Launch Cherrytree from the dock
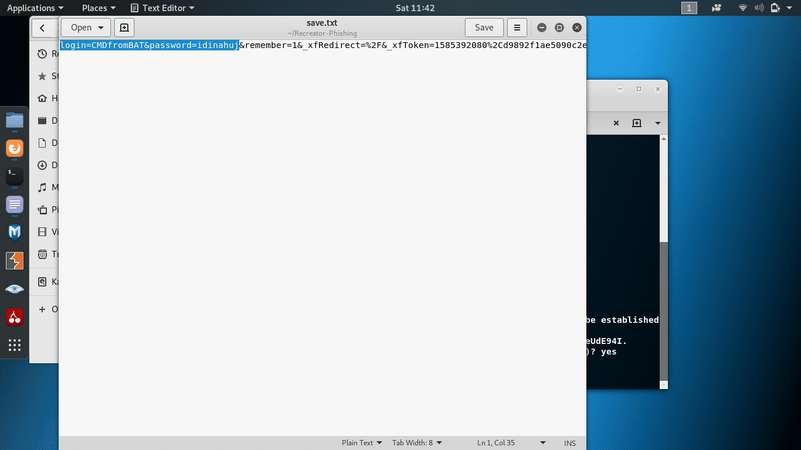This screenshot has width=801, height=450. [x=14, y=317]
